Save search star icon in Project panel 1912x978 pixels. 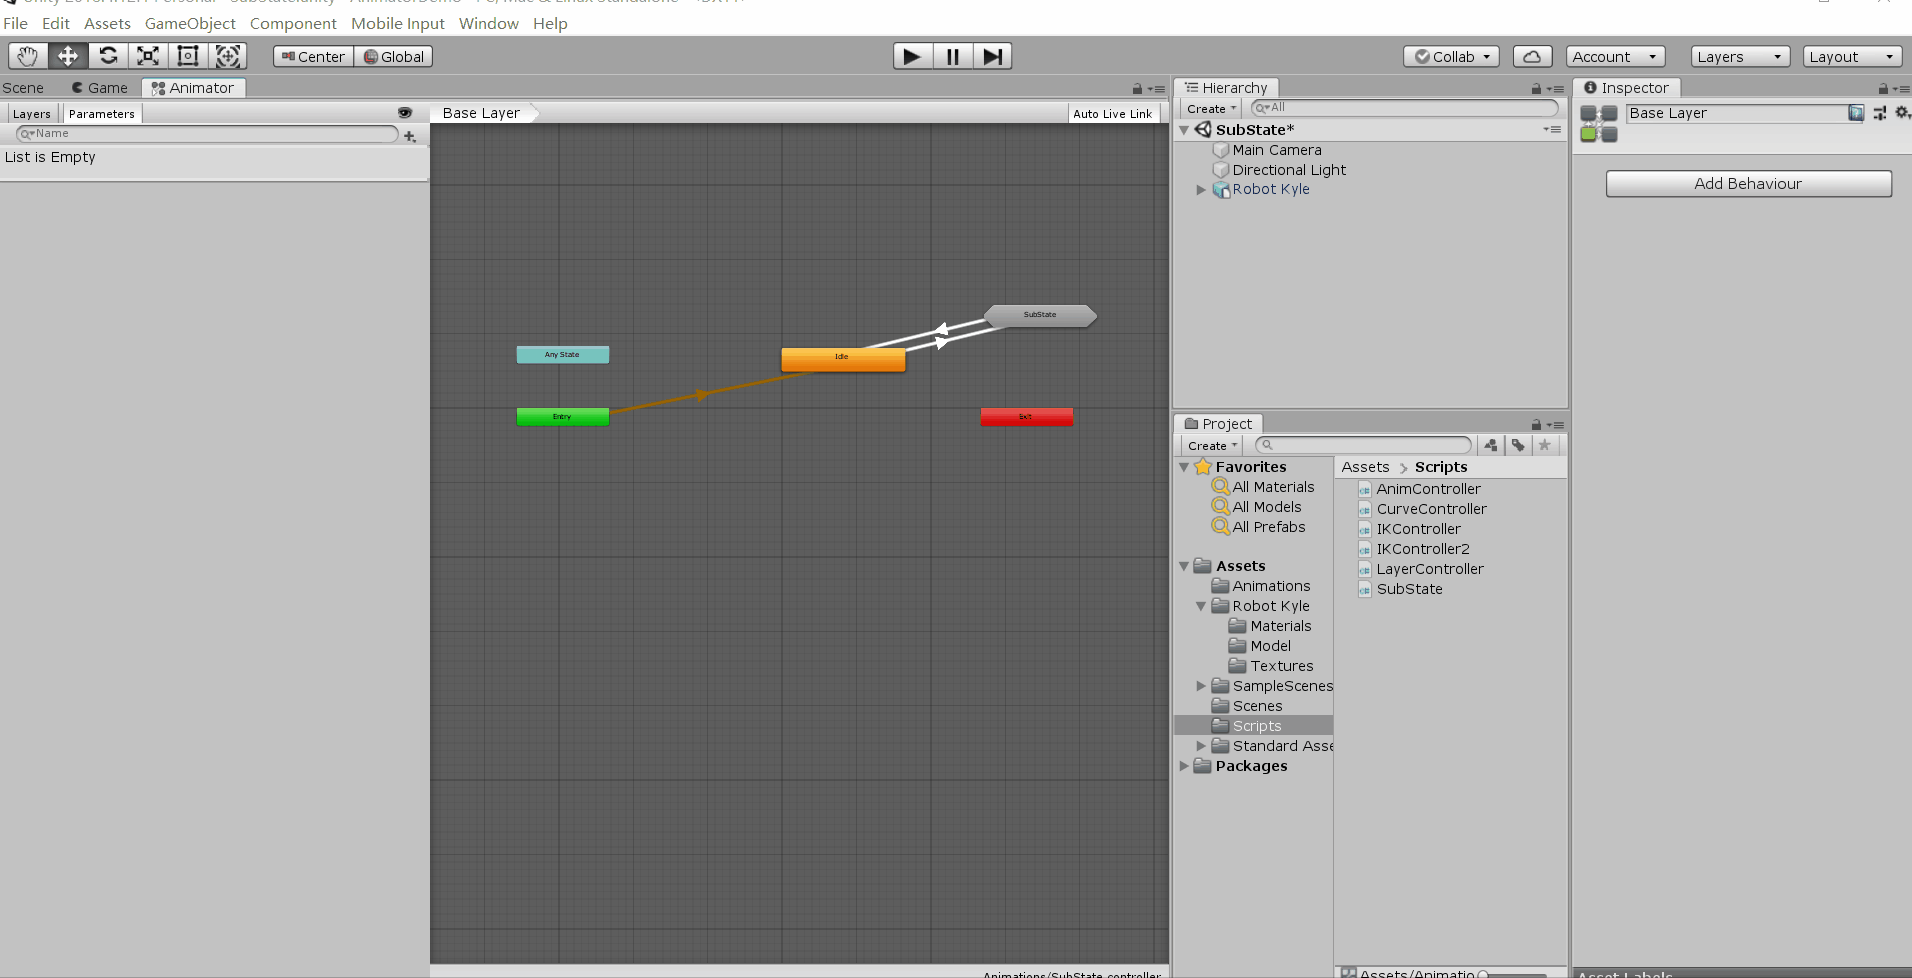click(1545, 445)
